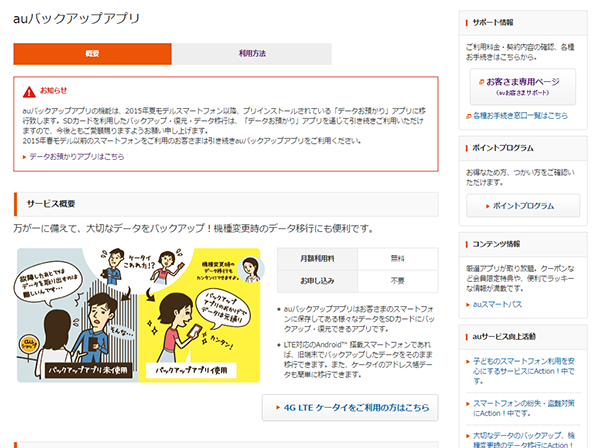
Task: Open 子どものスマートフォン利用を安心にする link
Action: (x=523, y=371)
